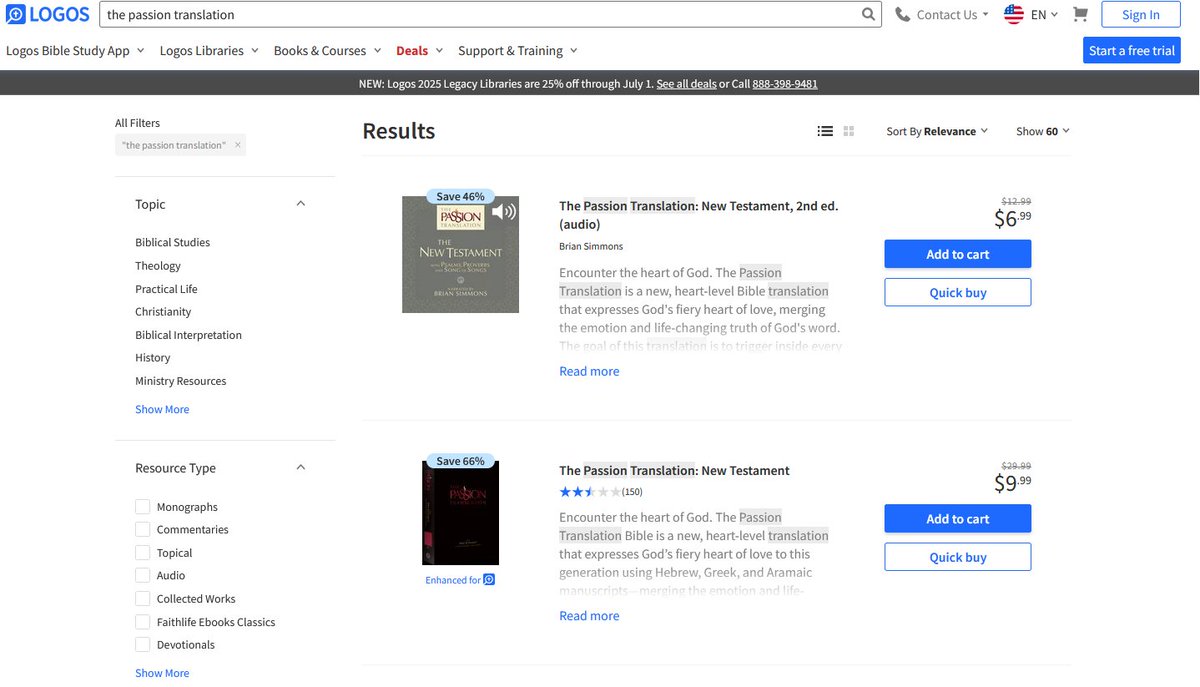
Task: Filter by Biblical Interpretation topic
Action: click(188, 335)
